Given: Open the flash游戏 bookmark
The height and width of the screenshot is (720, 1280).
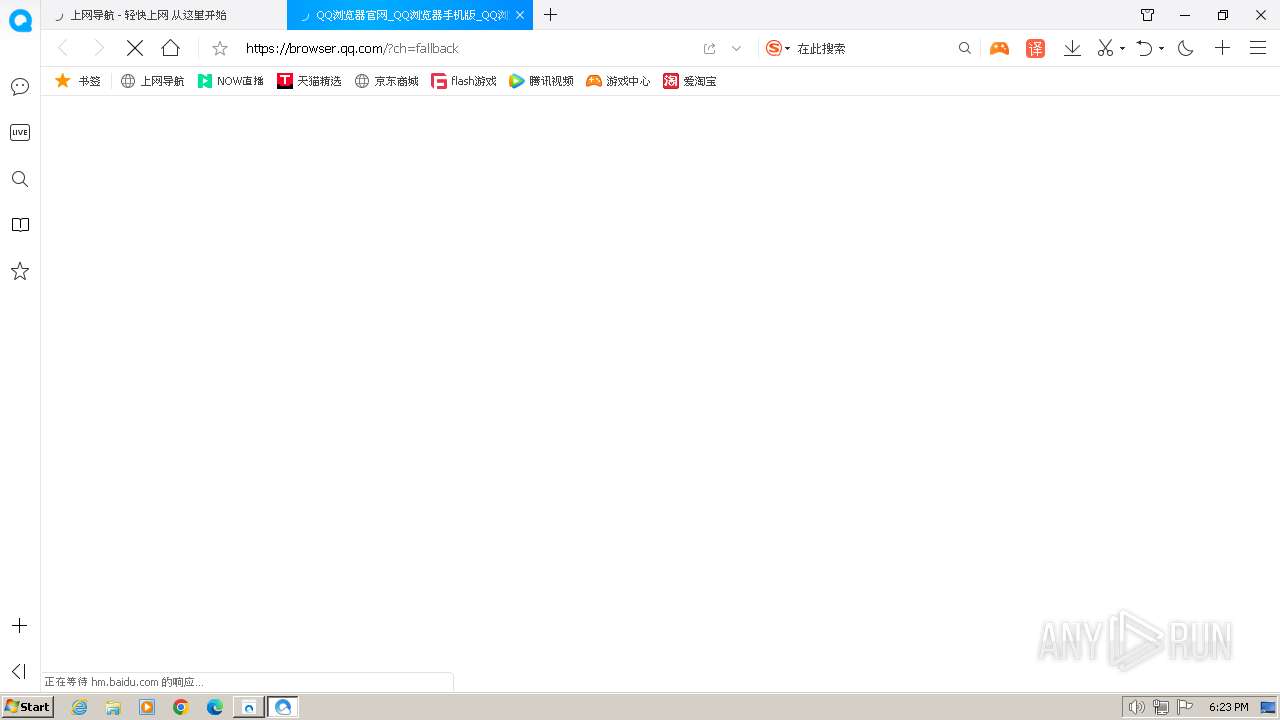Looking at the screenshot, I should coord(464,81).
